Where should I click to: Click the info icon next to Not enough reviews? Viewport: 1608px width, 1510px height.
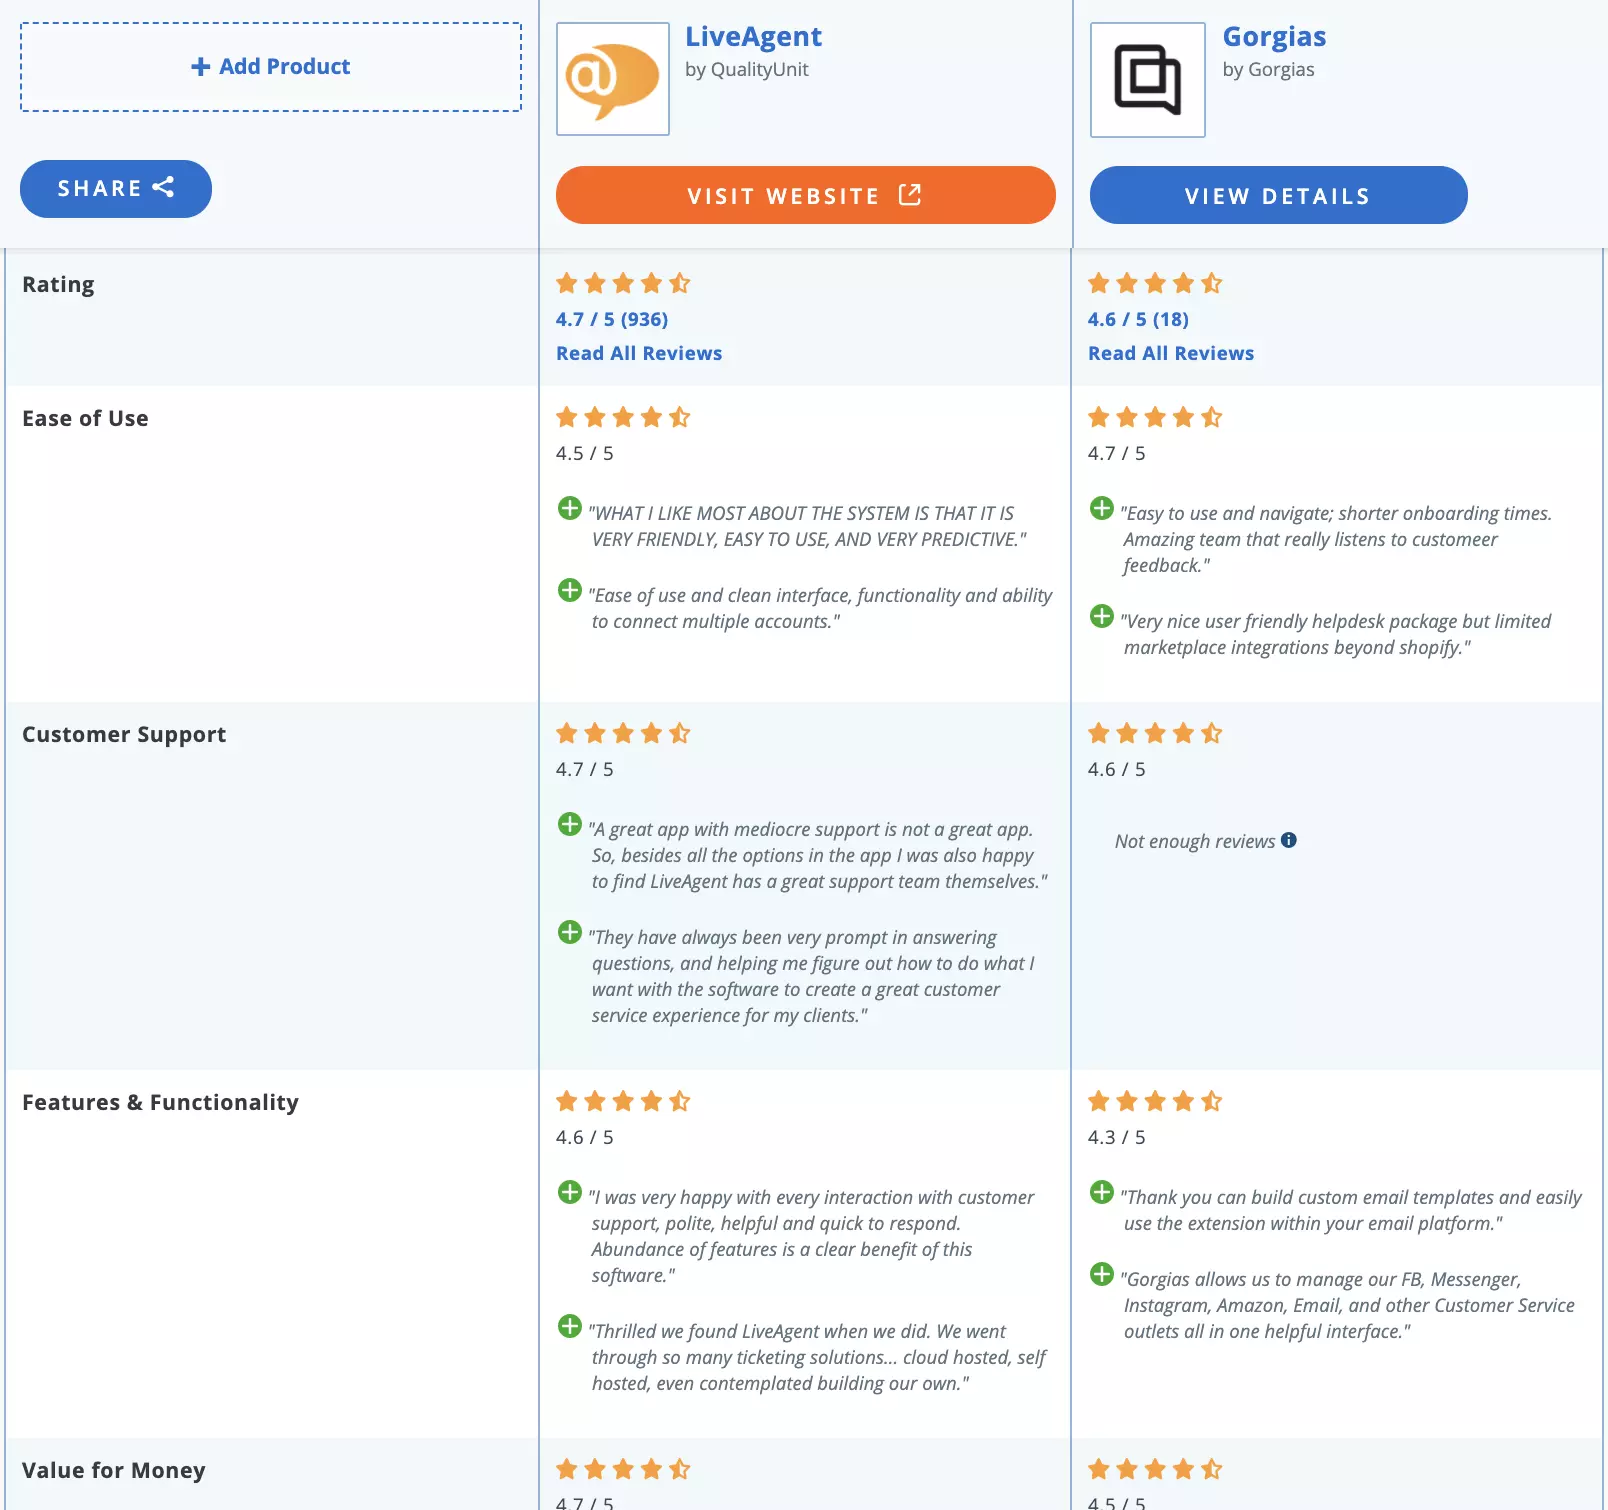1289,841
